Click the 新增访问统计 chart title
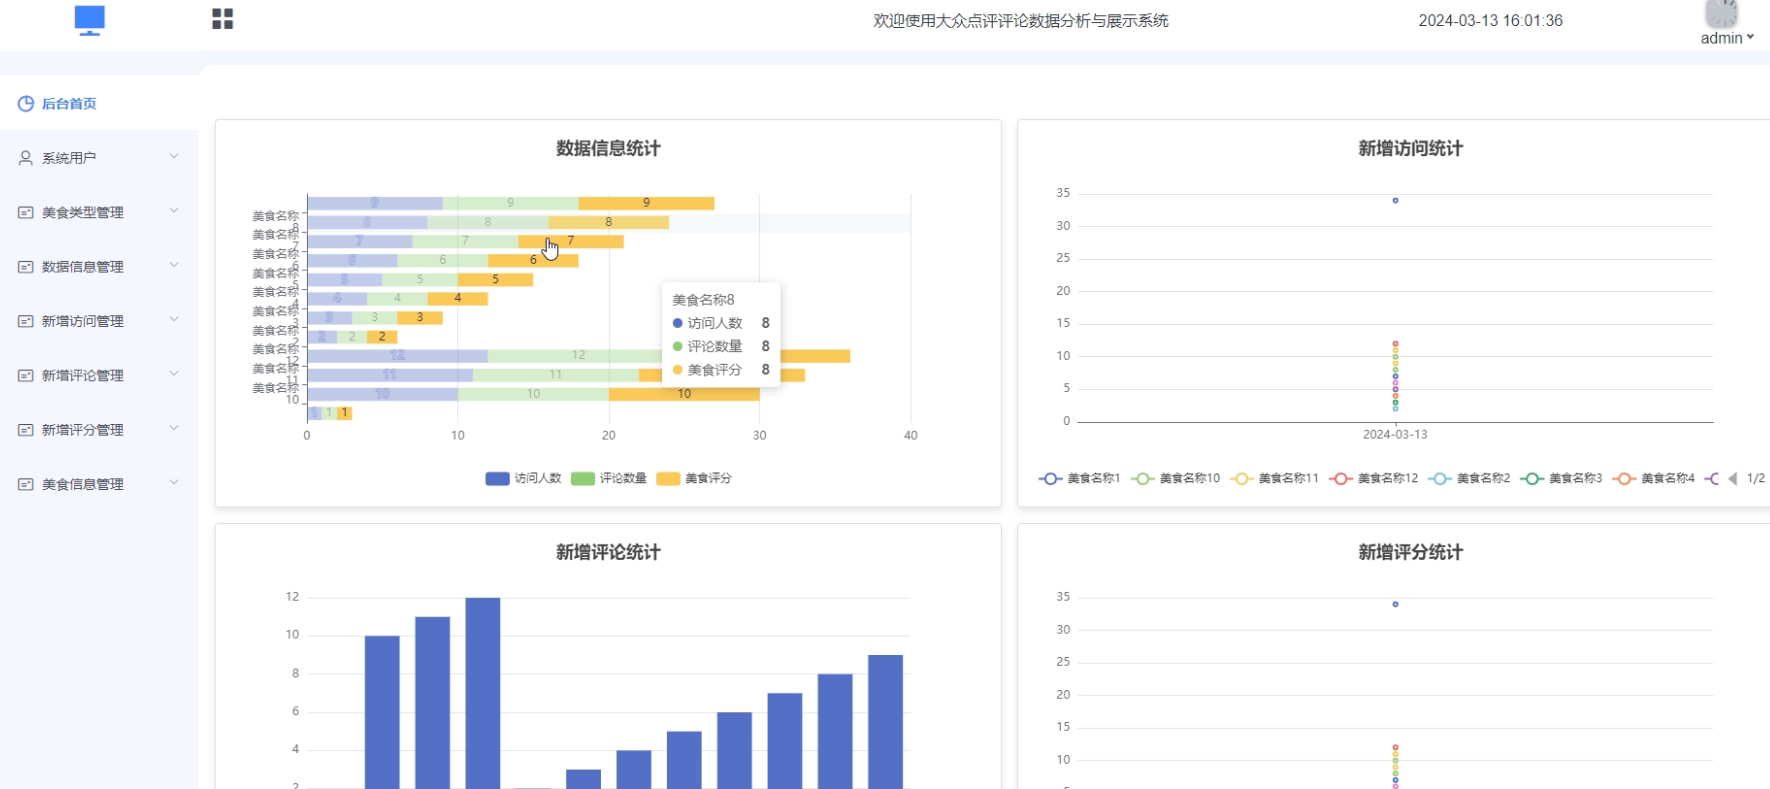This screenshot has height=789, width=1770. coord(1410,148)
